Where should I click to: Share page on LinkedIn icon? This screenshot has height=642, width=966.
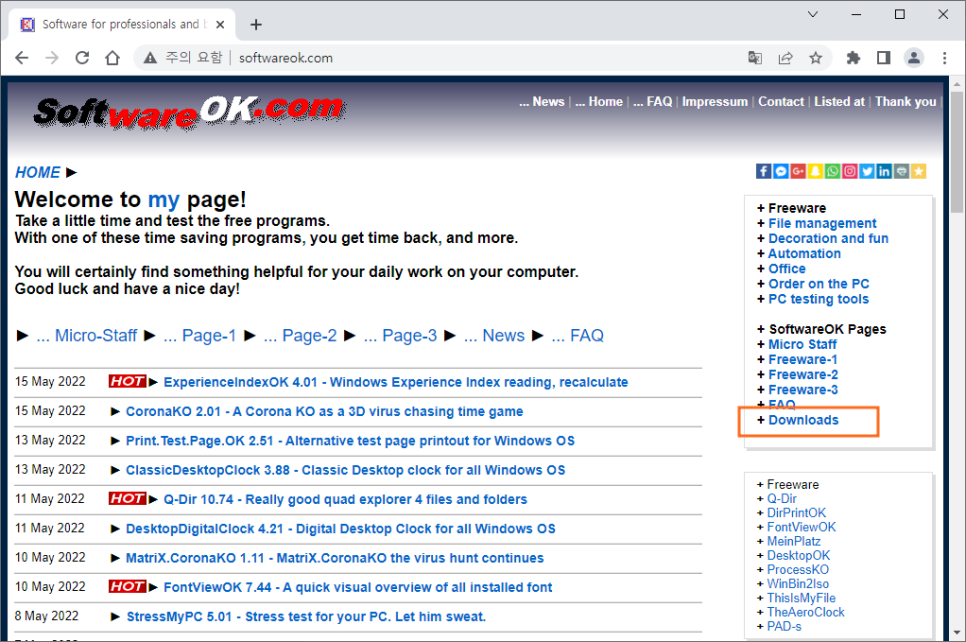click(884, 171)
